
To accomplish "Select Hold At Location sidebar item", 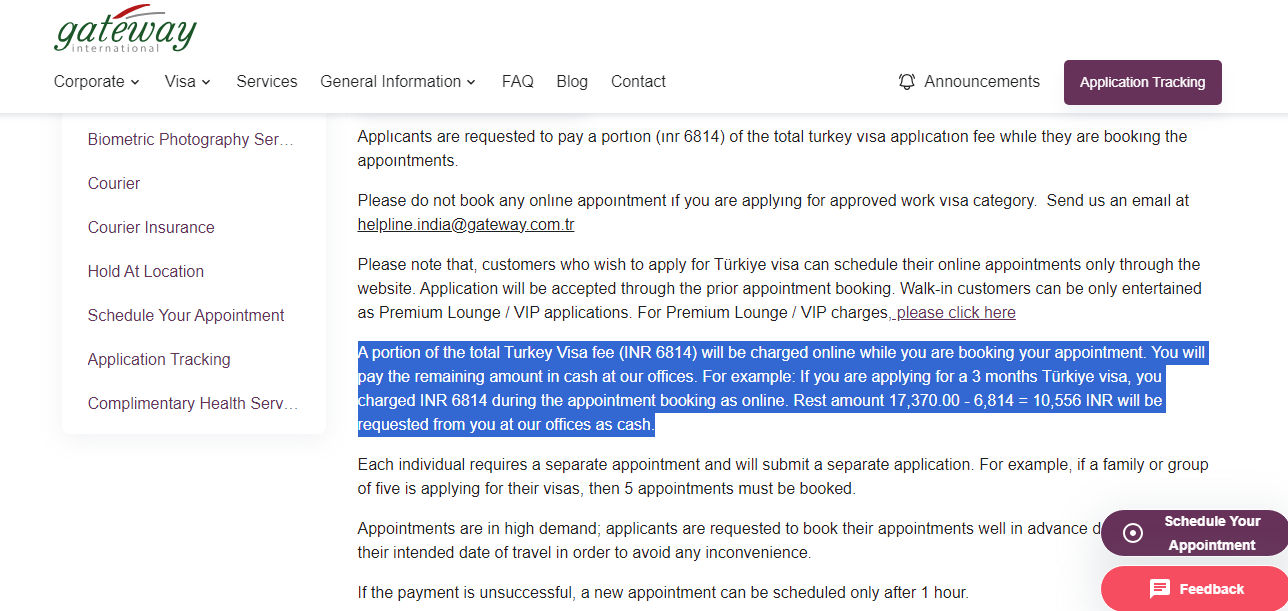I will (146, 272).
